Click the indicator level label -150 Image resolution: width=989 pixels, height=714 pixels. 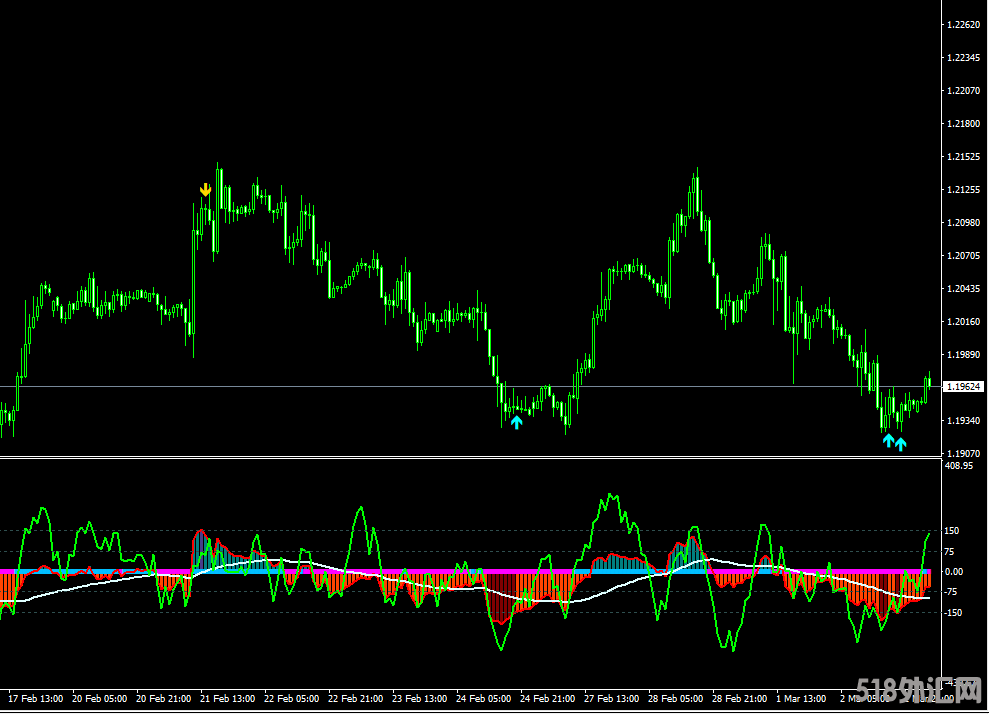click(953, 612)
